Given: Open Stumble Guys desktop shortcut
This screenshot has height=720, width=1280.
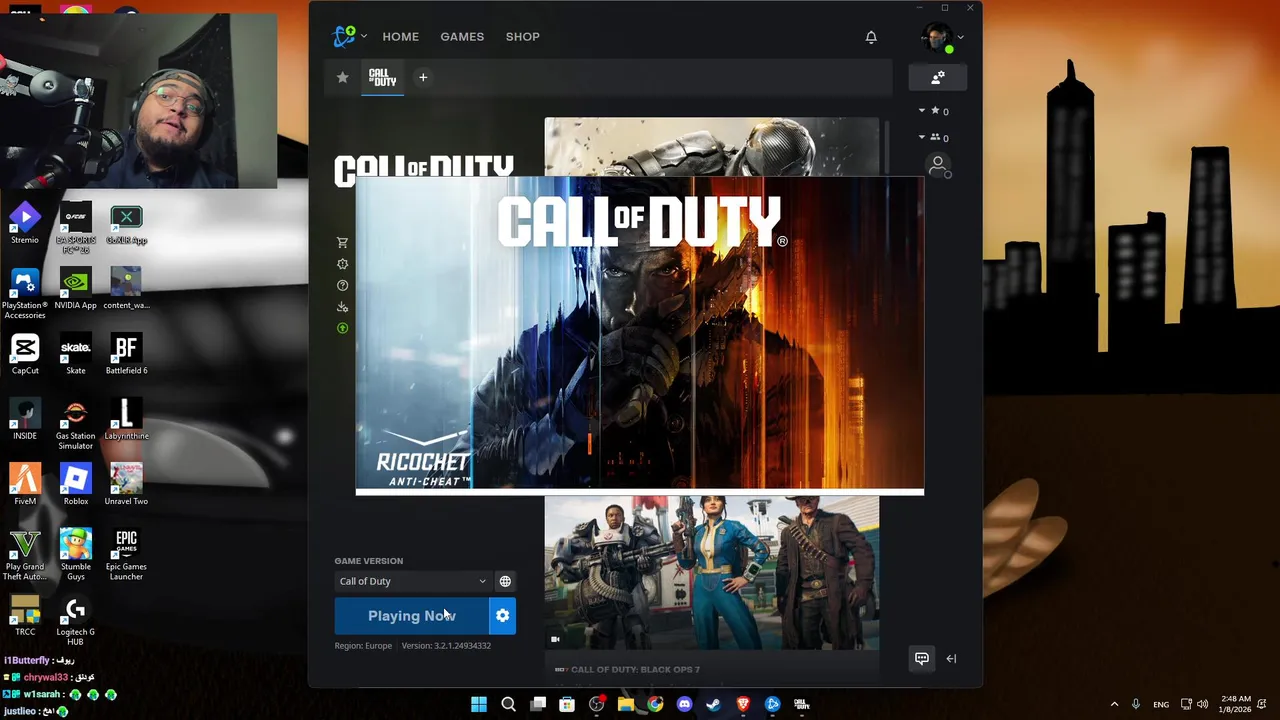Looking at the screenshot, I should (x=76, y=555).
